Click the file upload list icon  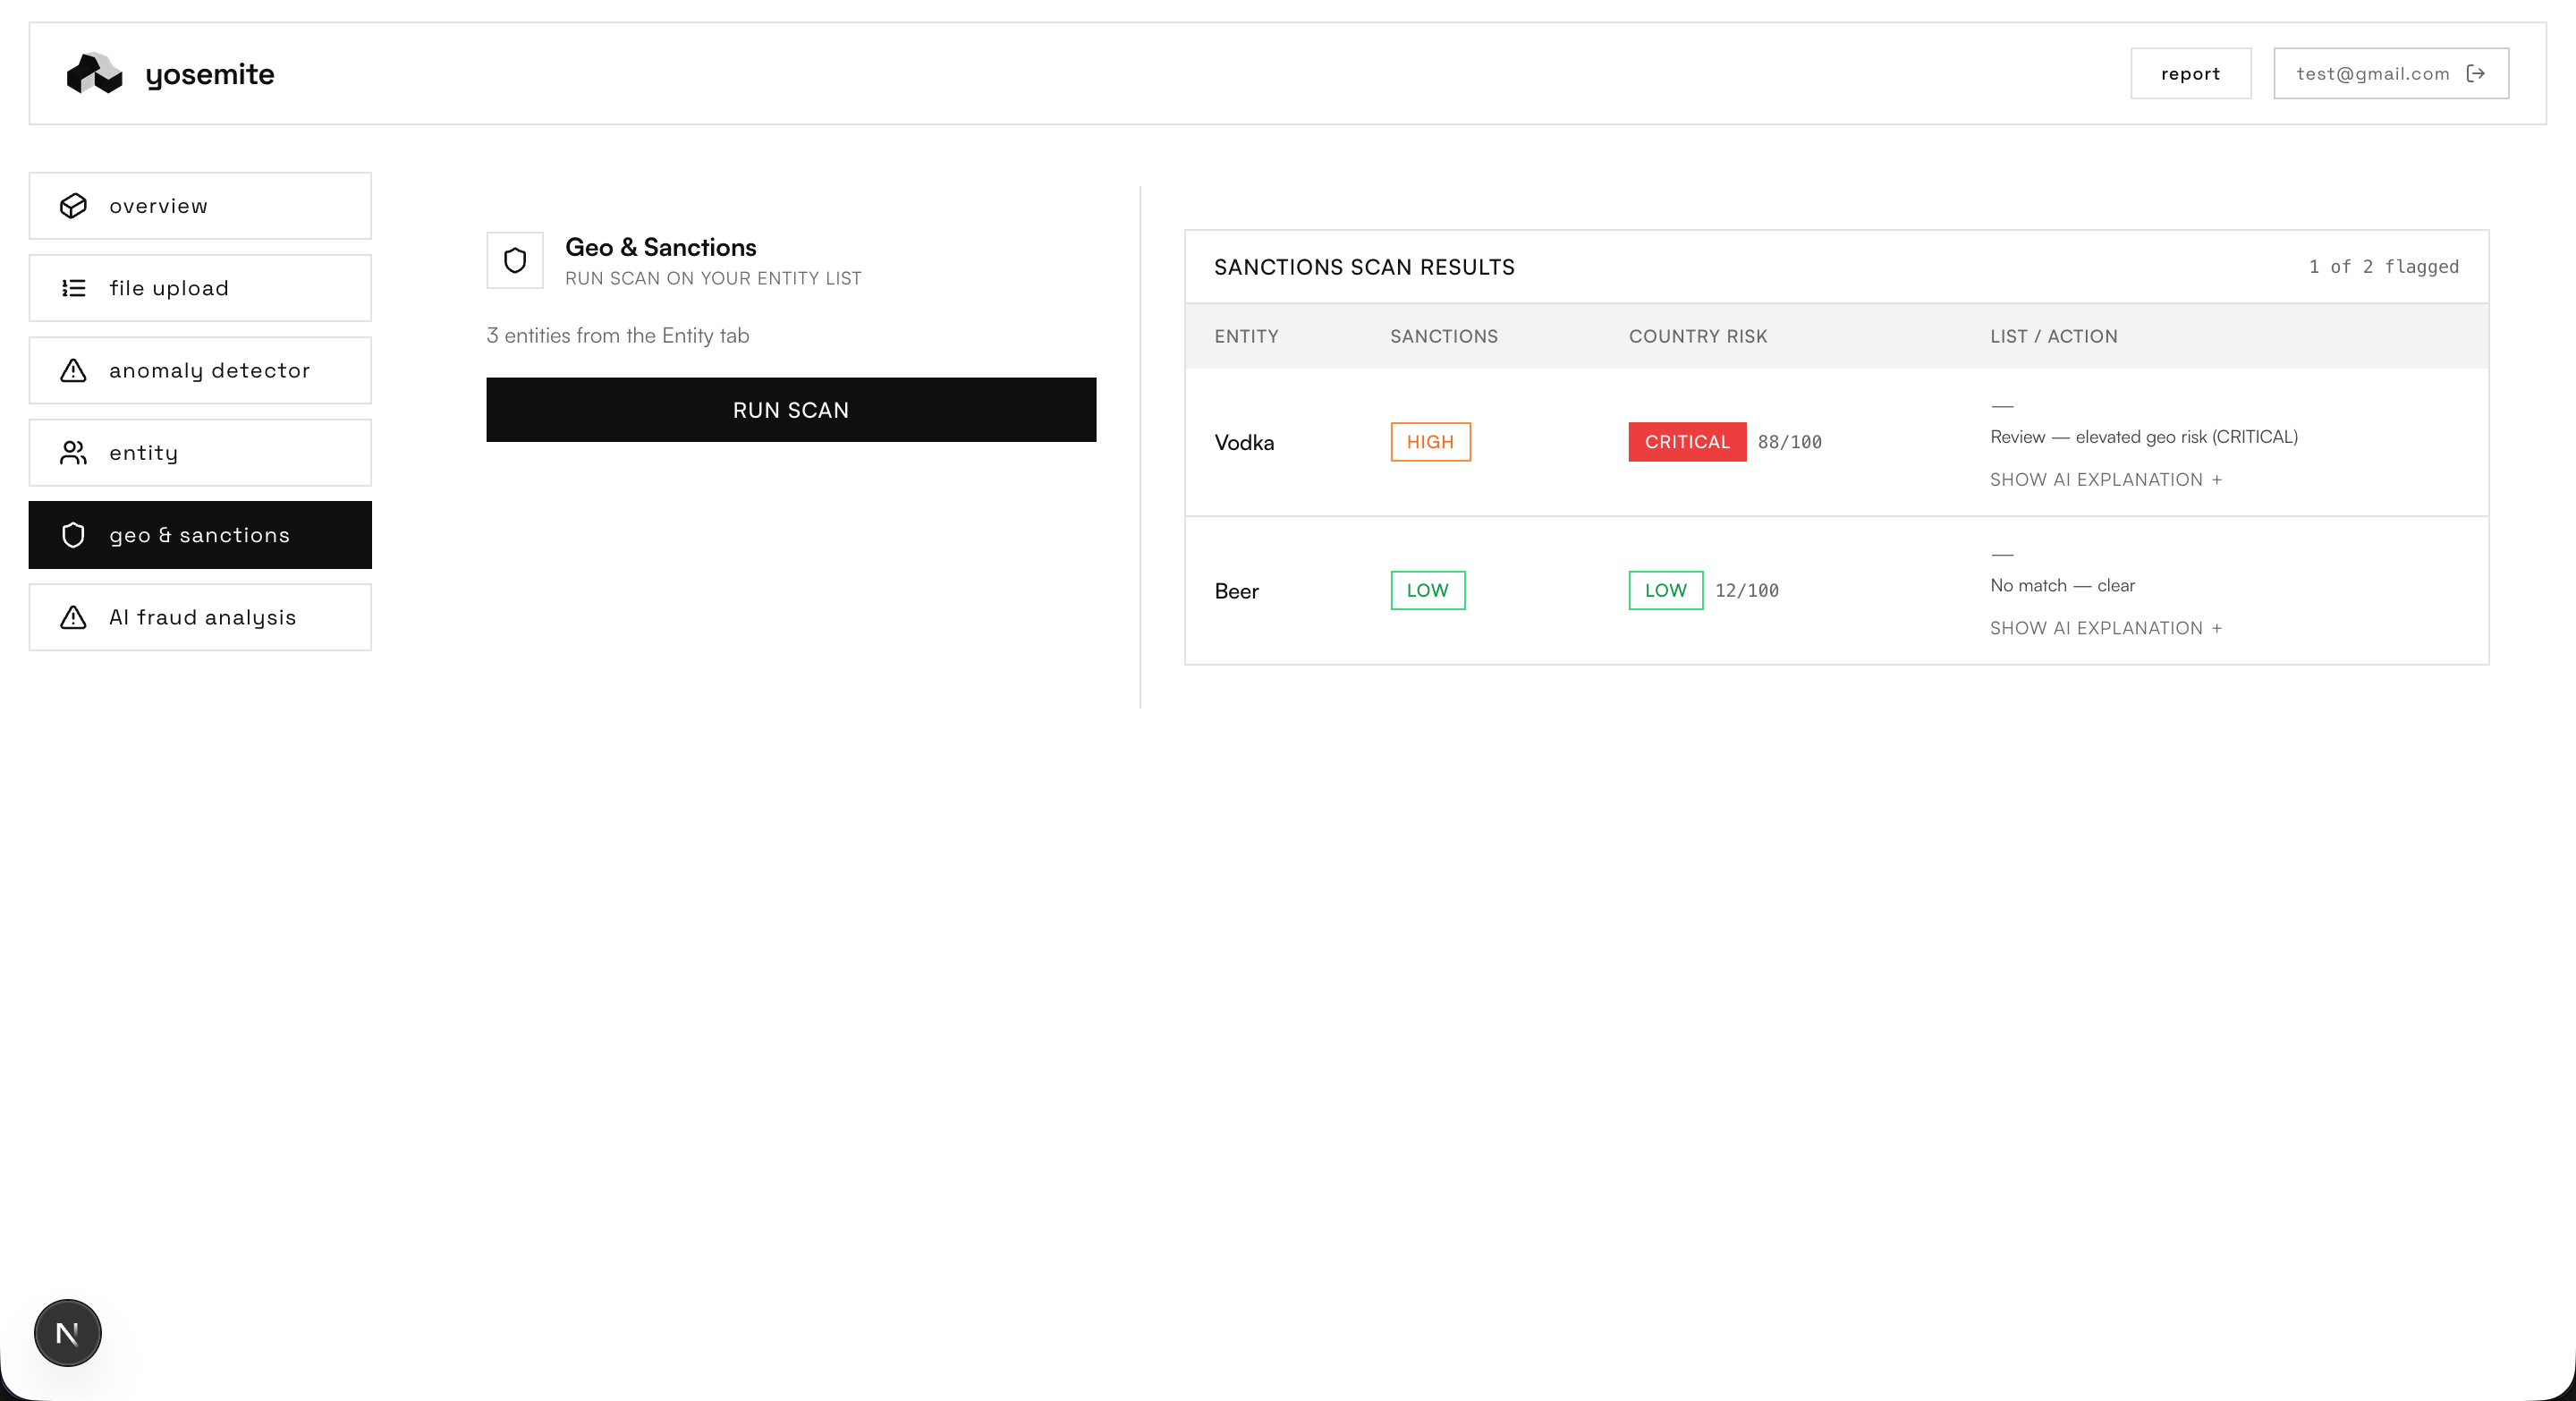coord(73,288)
